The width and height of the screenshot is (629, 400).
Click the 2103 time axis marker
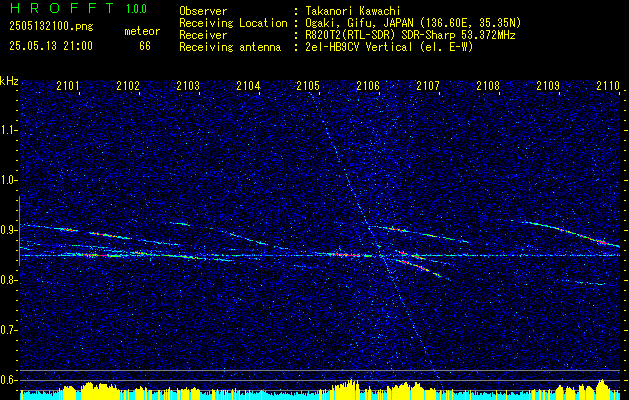pyautogui.click(x=188, y=85)
